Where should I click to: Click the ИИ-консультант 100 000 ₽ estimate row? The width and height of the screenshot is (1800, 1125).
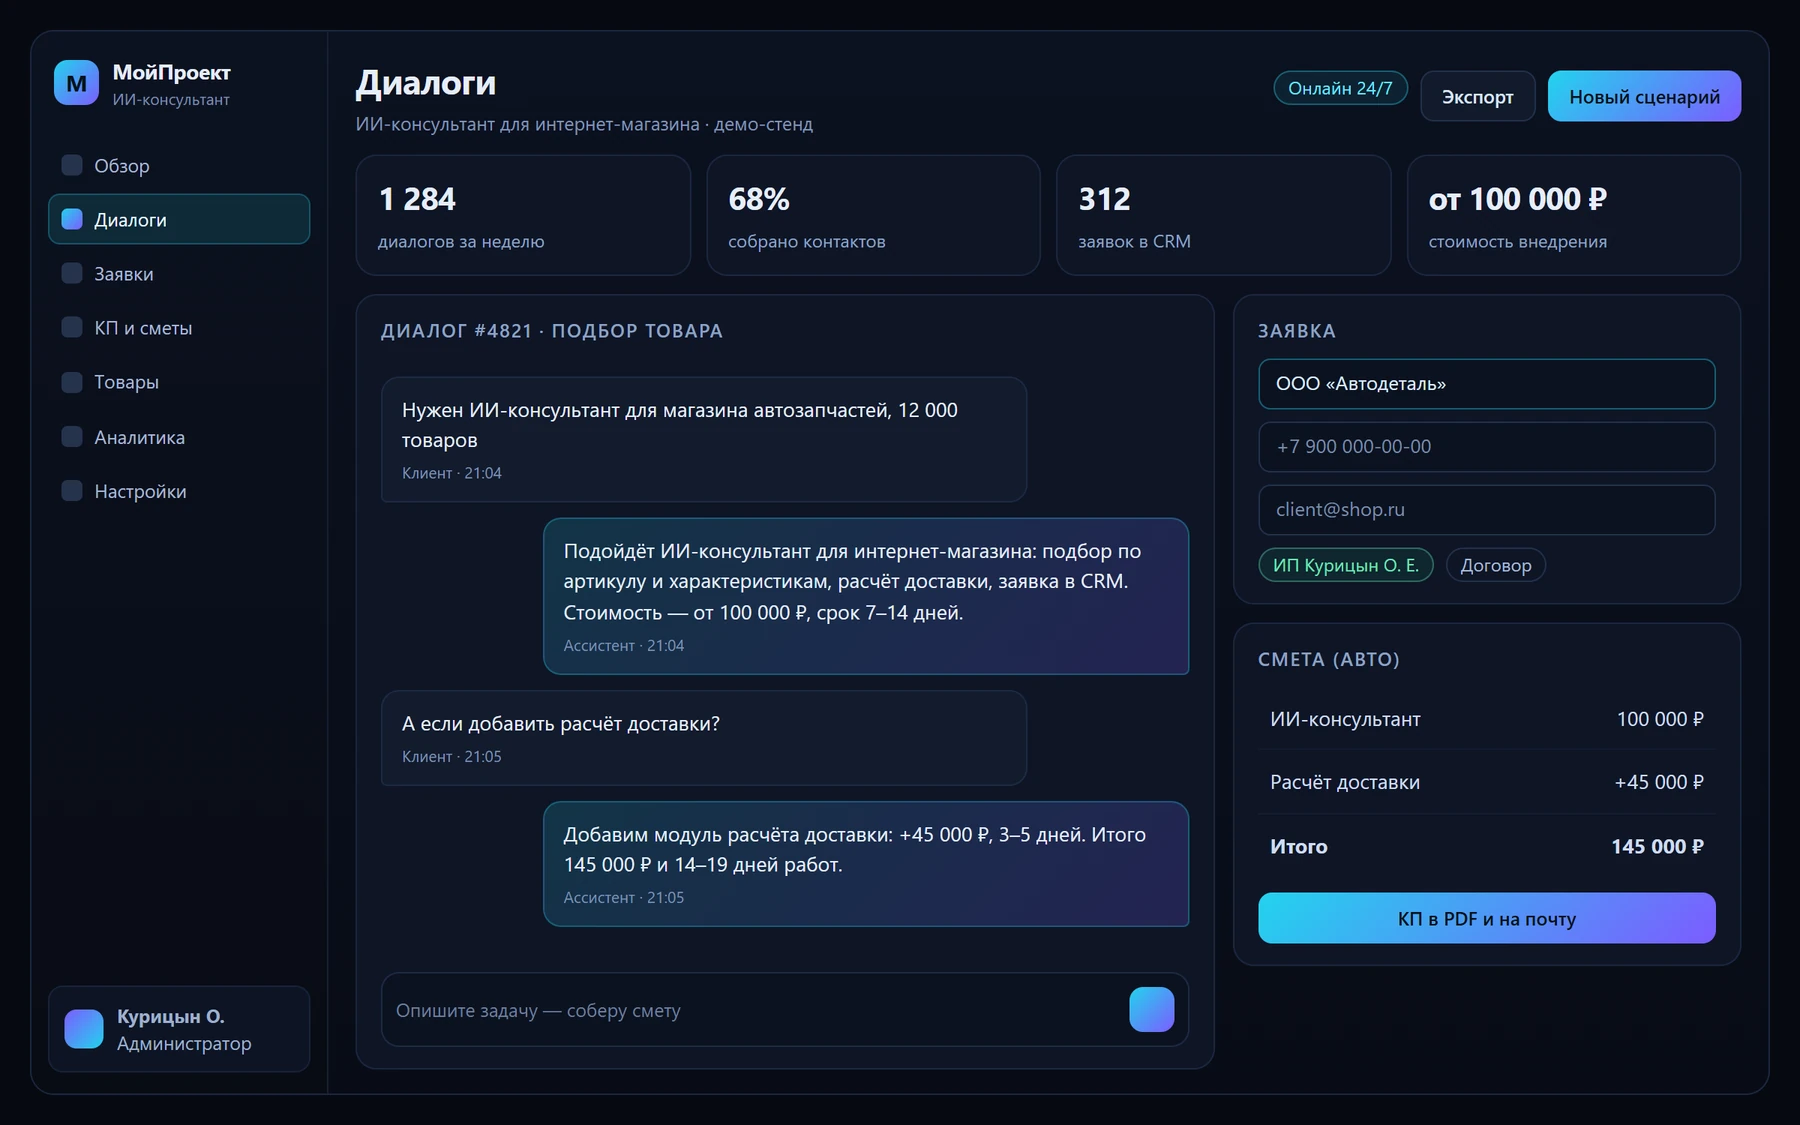click(1487, 719)
